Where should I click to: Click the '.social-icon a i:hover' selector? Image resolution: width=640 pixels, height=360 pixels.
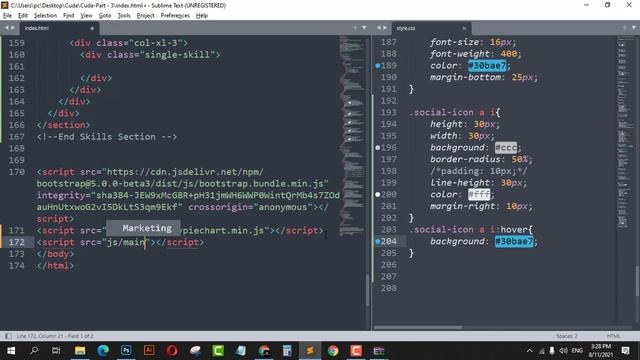tap(469, 229)
